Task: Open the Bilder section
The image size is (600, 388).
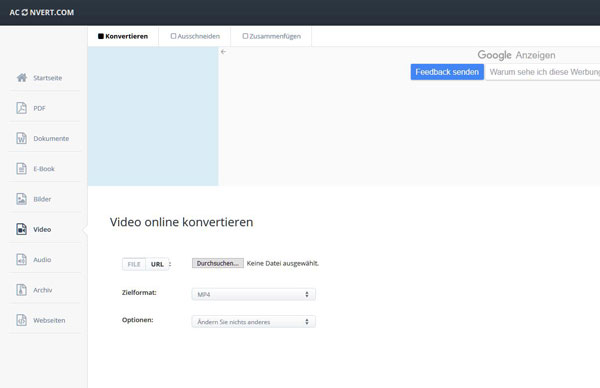Action: point(42,199)
